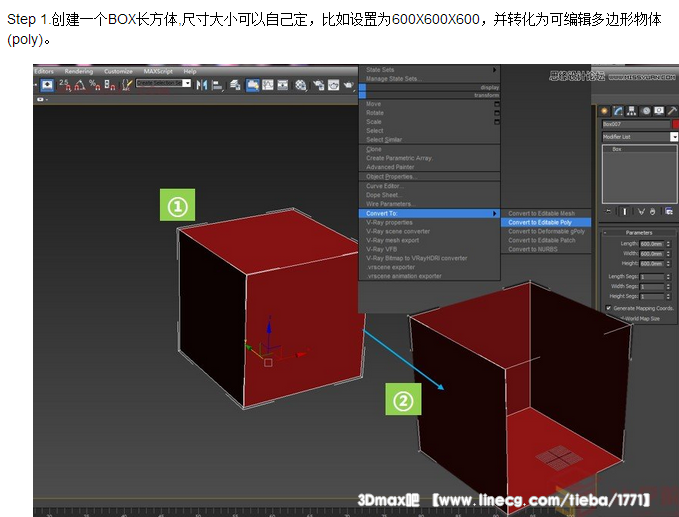Expand the Modifier List dropdown
The width and height of the screenshot is (679, 517).
[x=674, y=137]
